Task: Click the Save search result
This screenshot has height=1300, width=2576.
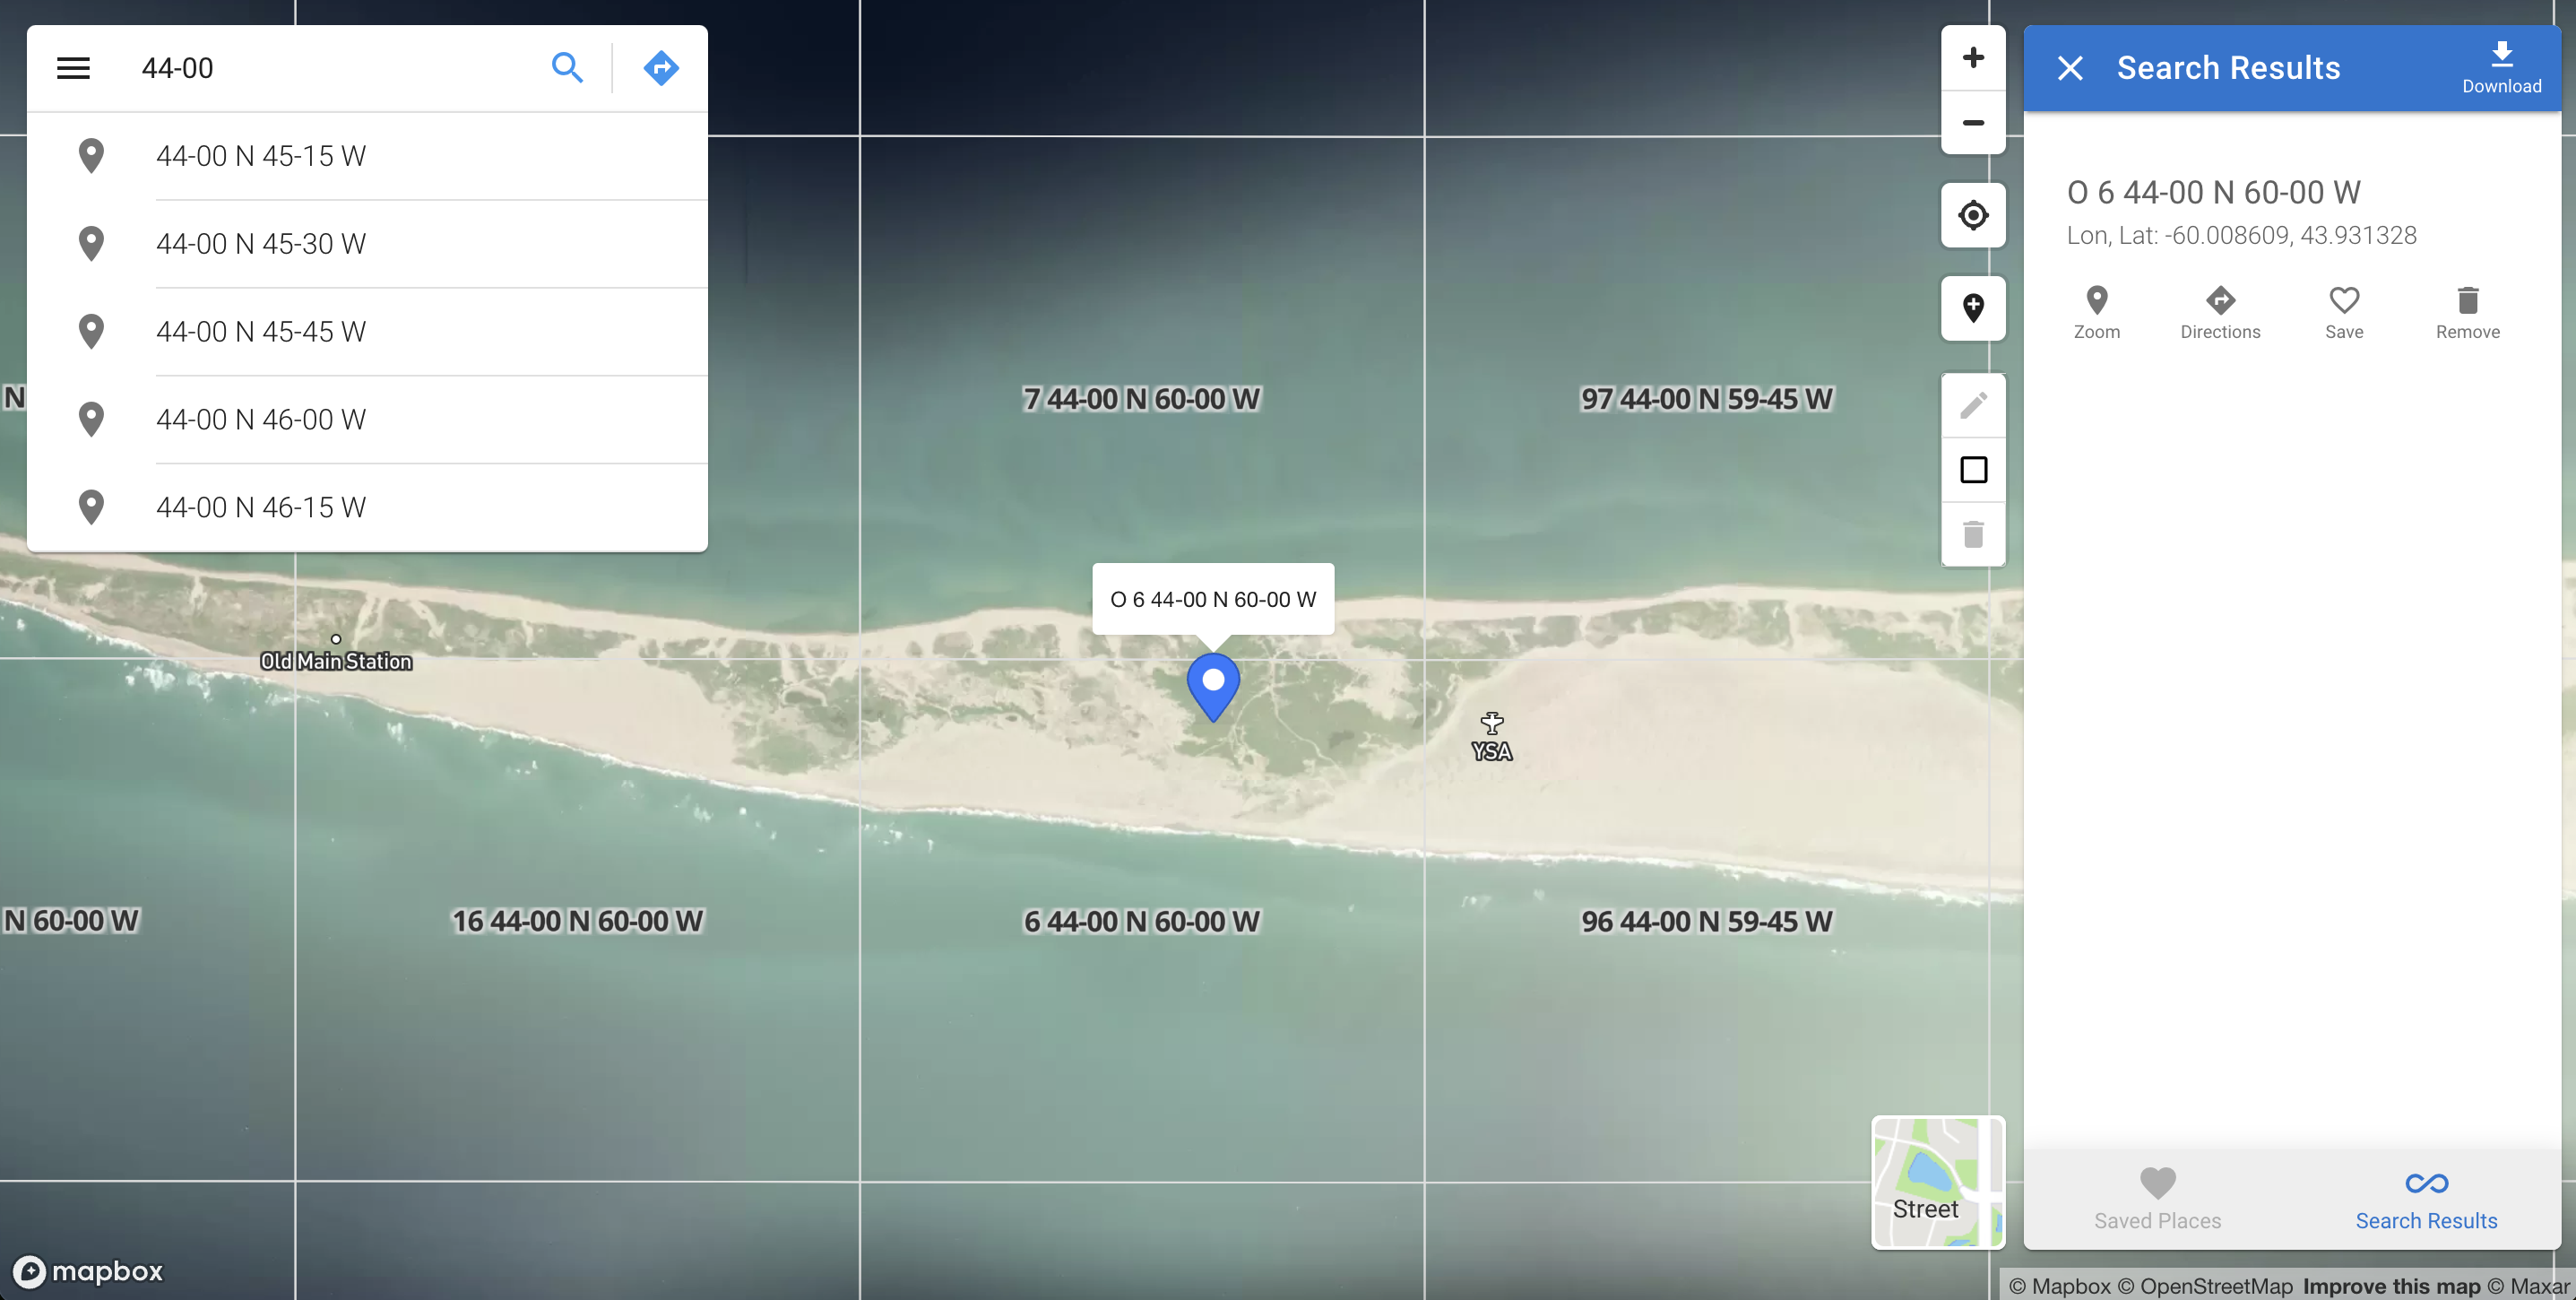Action: coord(2344,310)
